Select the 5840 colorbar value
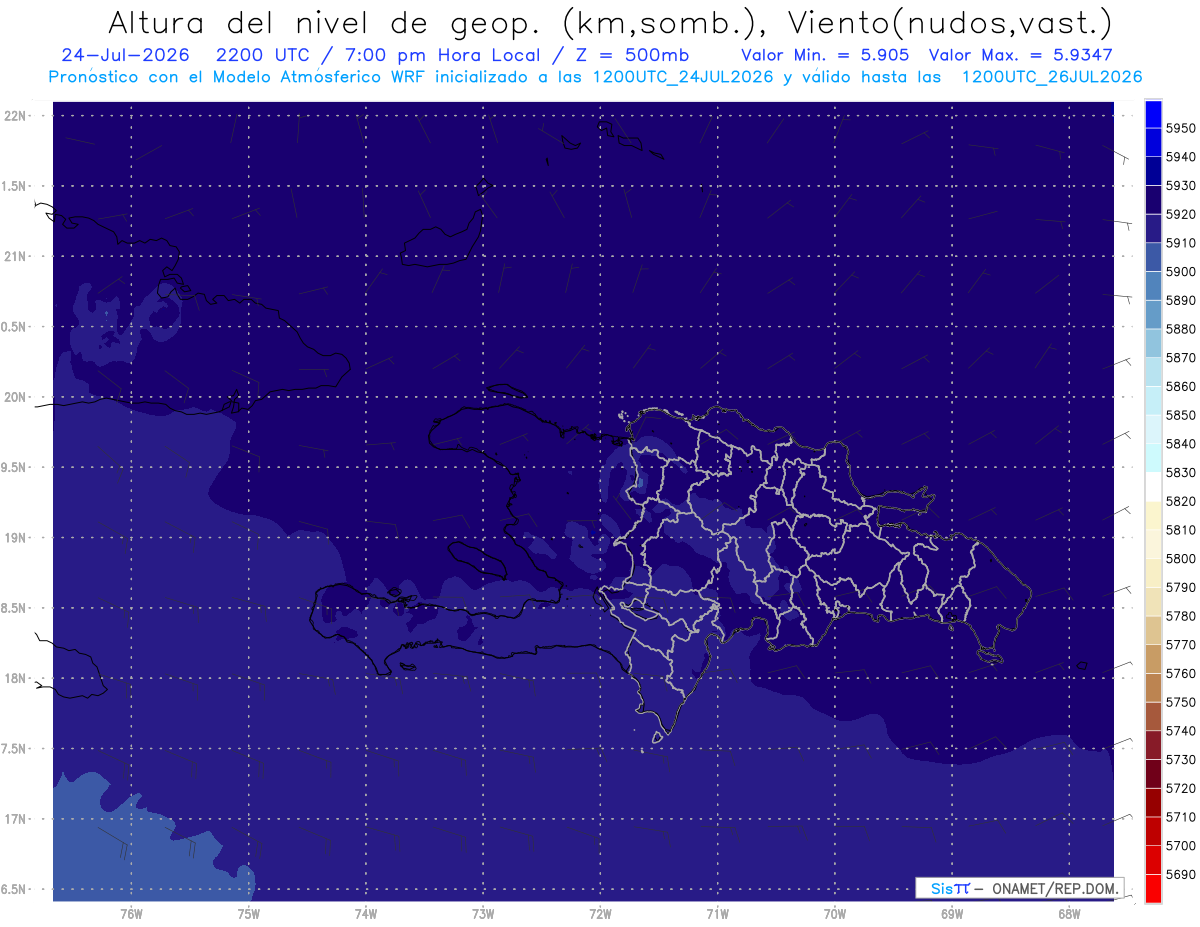The width and height of the screenshot is (1200, 927). click(1180, 443)
